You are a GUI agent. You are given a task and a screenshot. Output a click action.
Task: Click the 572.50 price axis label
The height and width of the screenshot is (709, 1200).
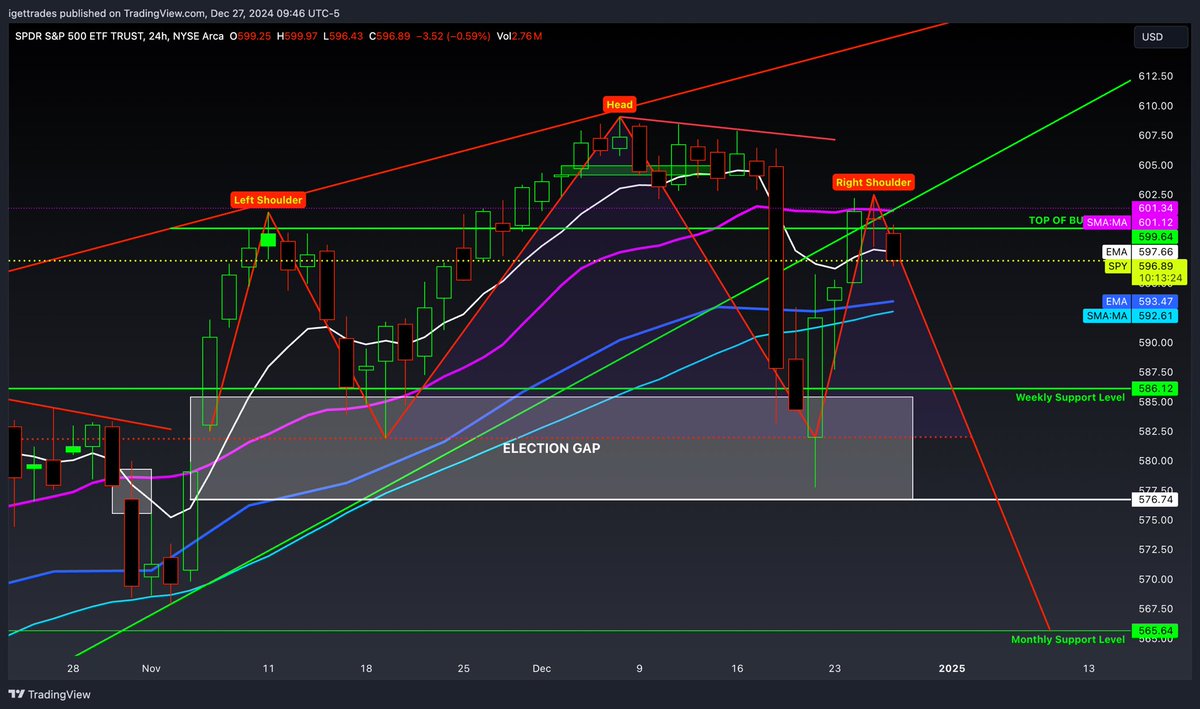point(1154,550)
